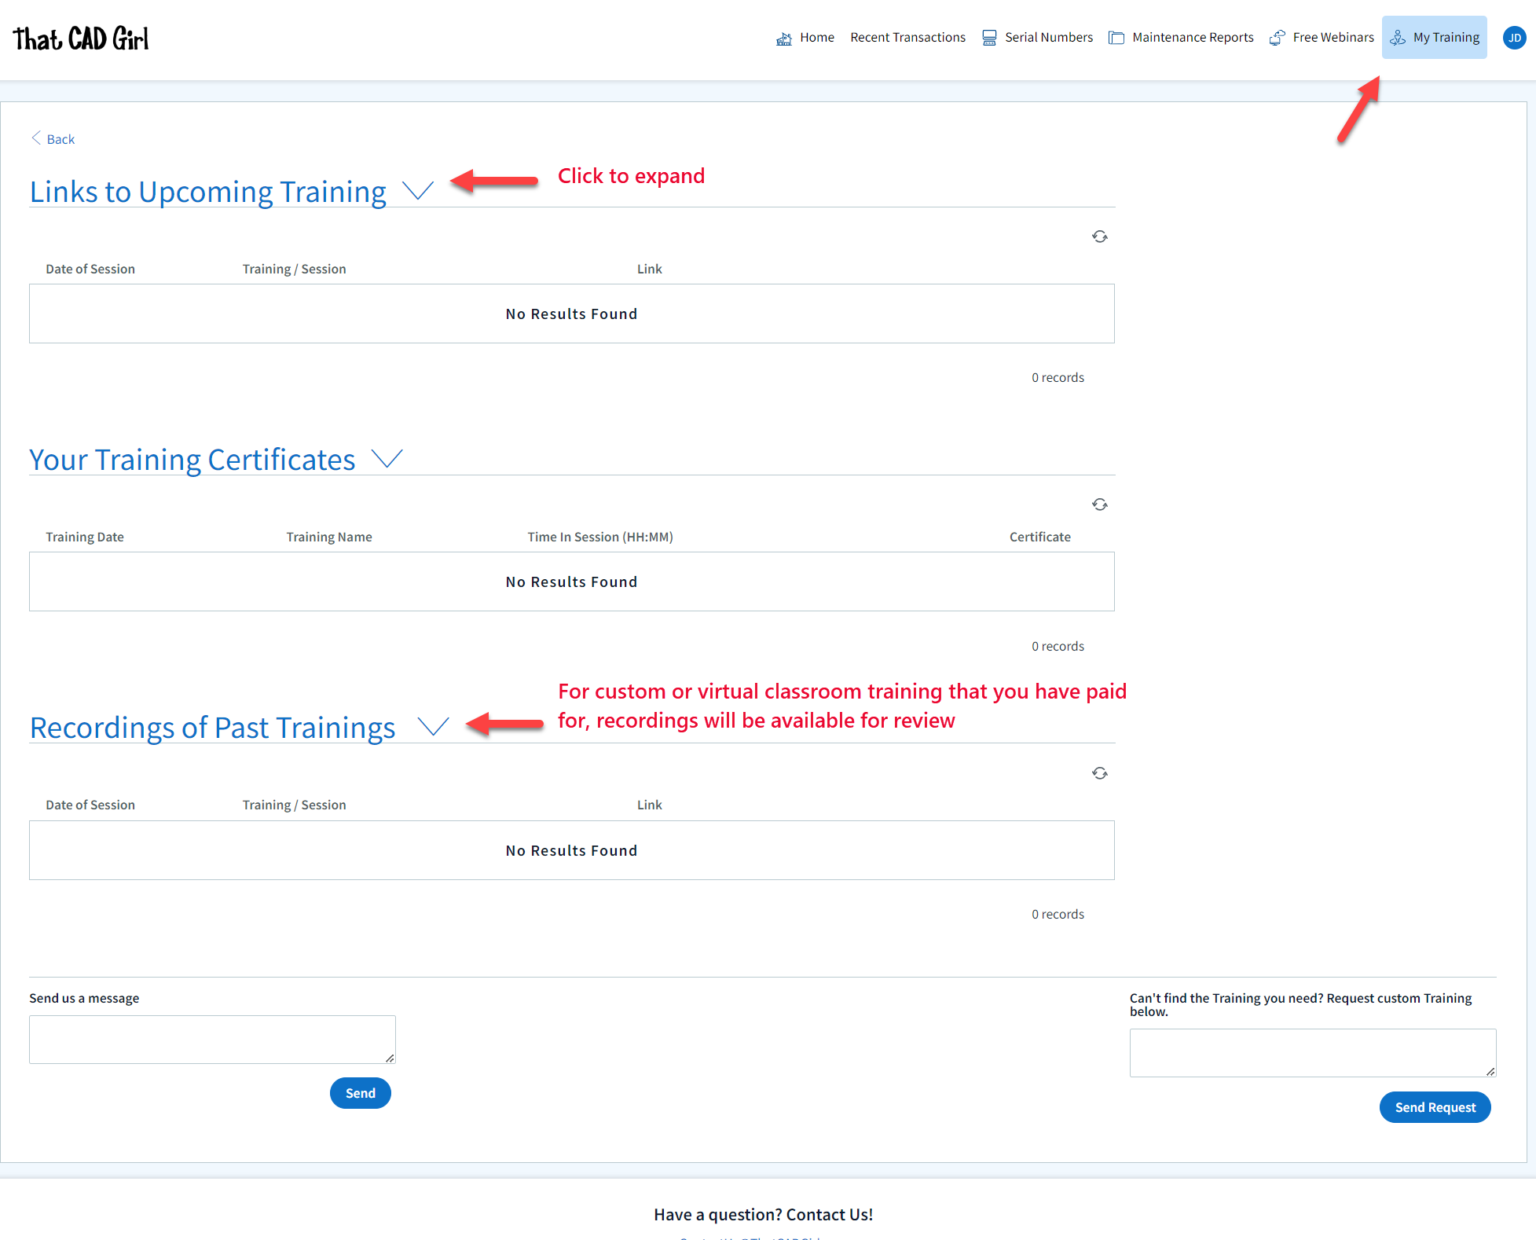Refresh the Links to Upcoming Training table
Viewport: 1536px width, 1240px height.
[x=1100, y=236]
